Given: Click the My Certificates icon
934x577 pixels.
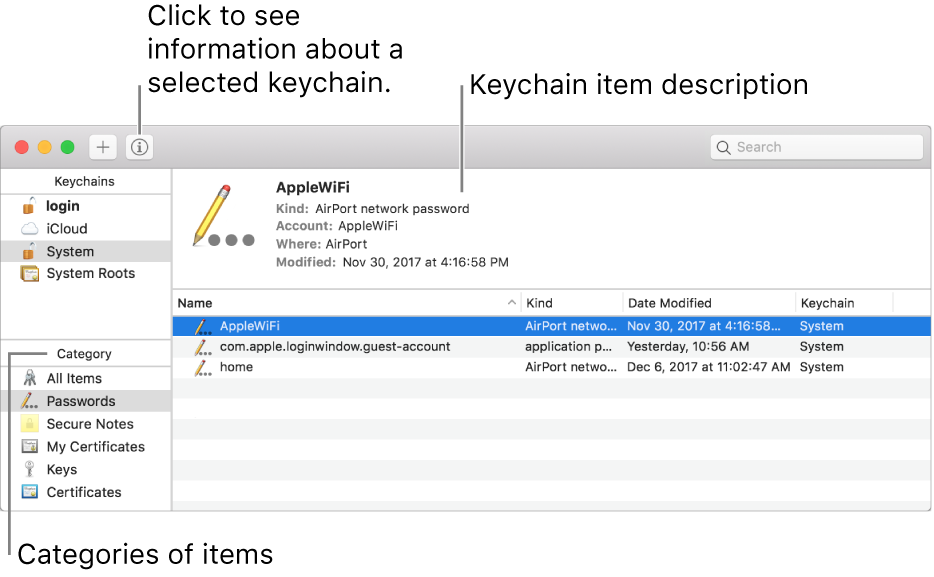Looking at the screenshot, I should 29,446.
